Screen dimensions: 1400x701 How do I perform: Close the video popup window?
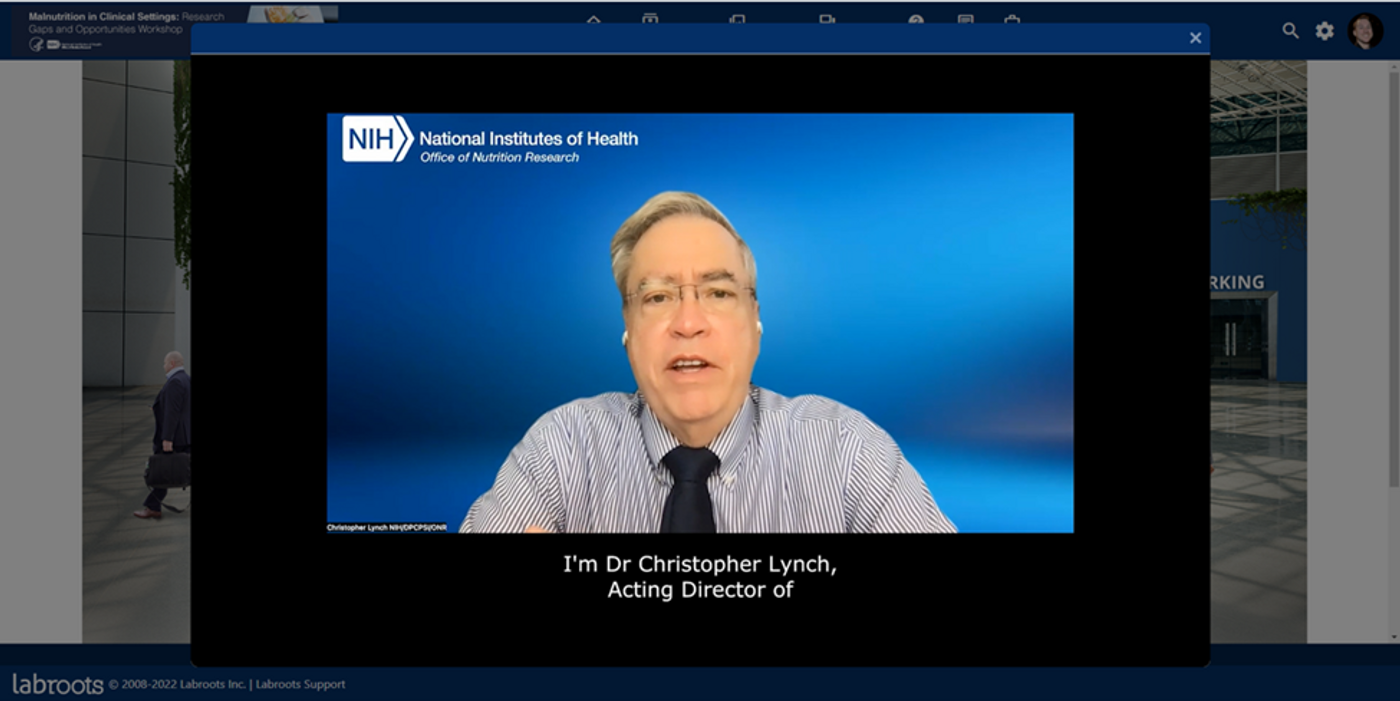click(1195, 38)
